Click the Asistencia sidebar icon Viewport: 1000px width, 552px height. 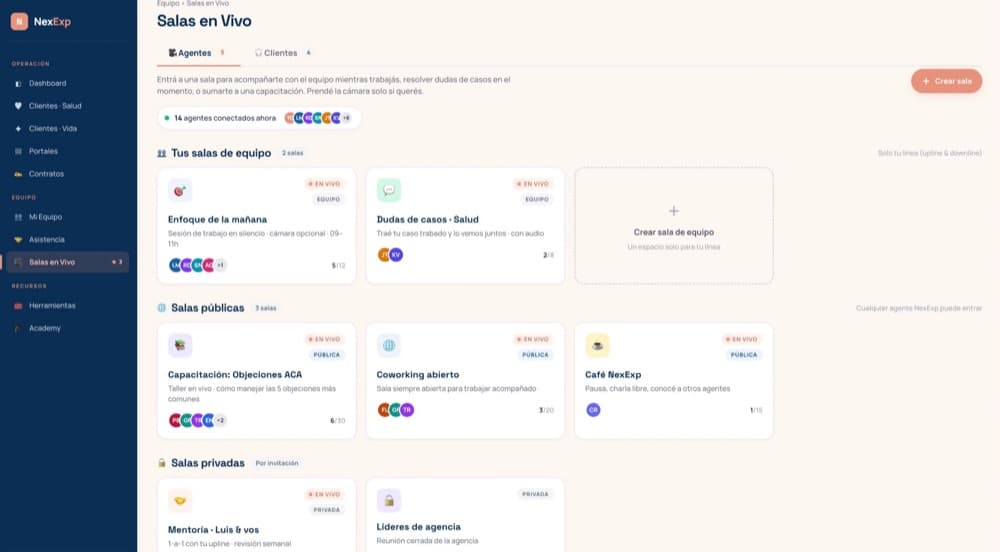point(18,240)
